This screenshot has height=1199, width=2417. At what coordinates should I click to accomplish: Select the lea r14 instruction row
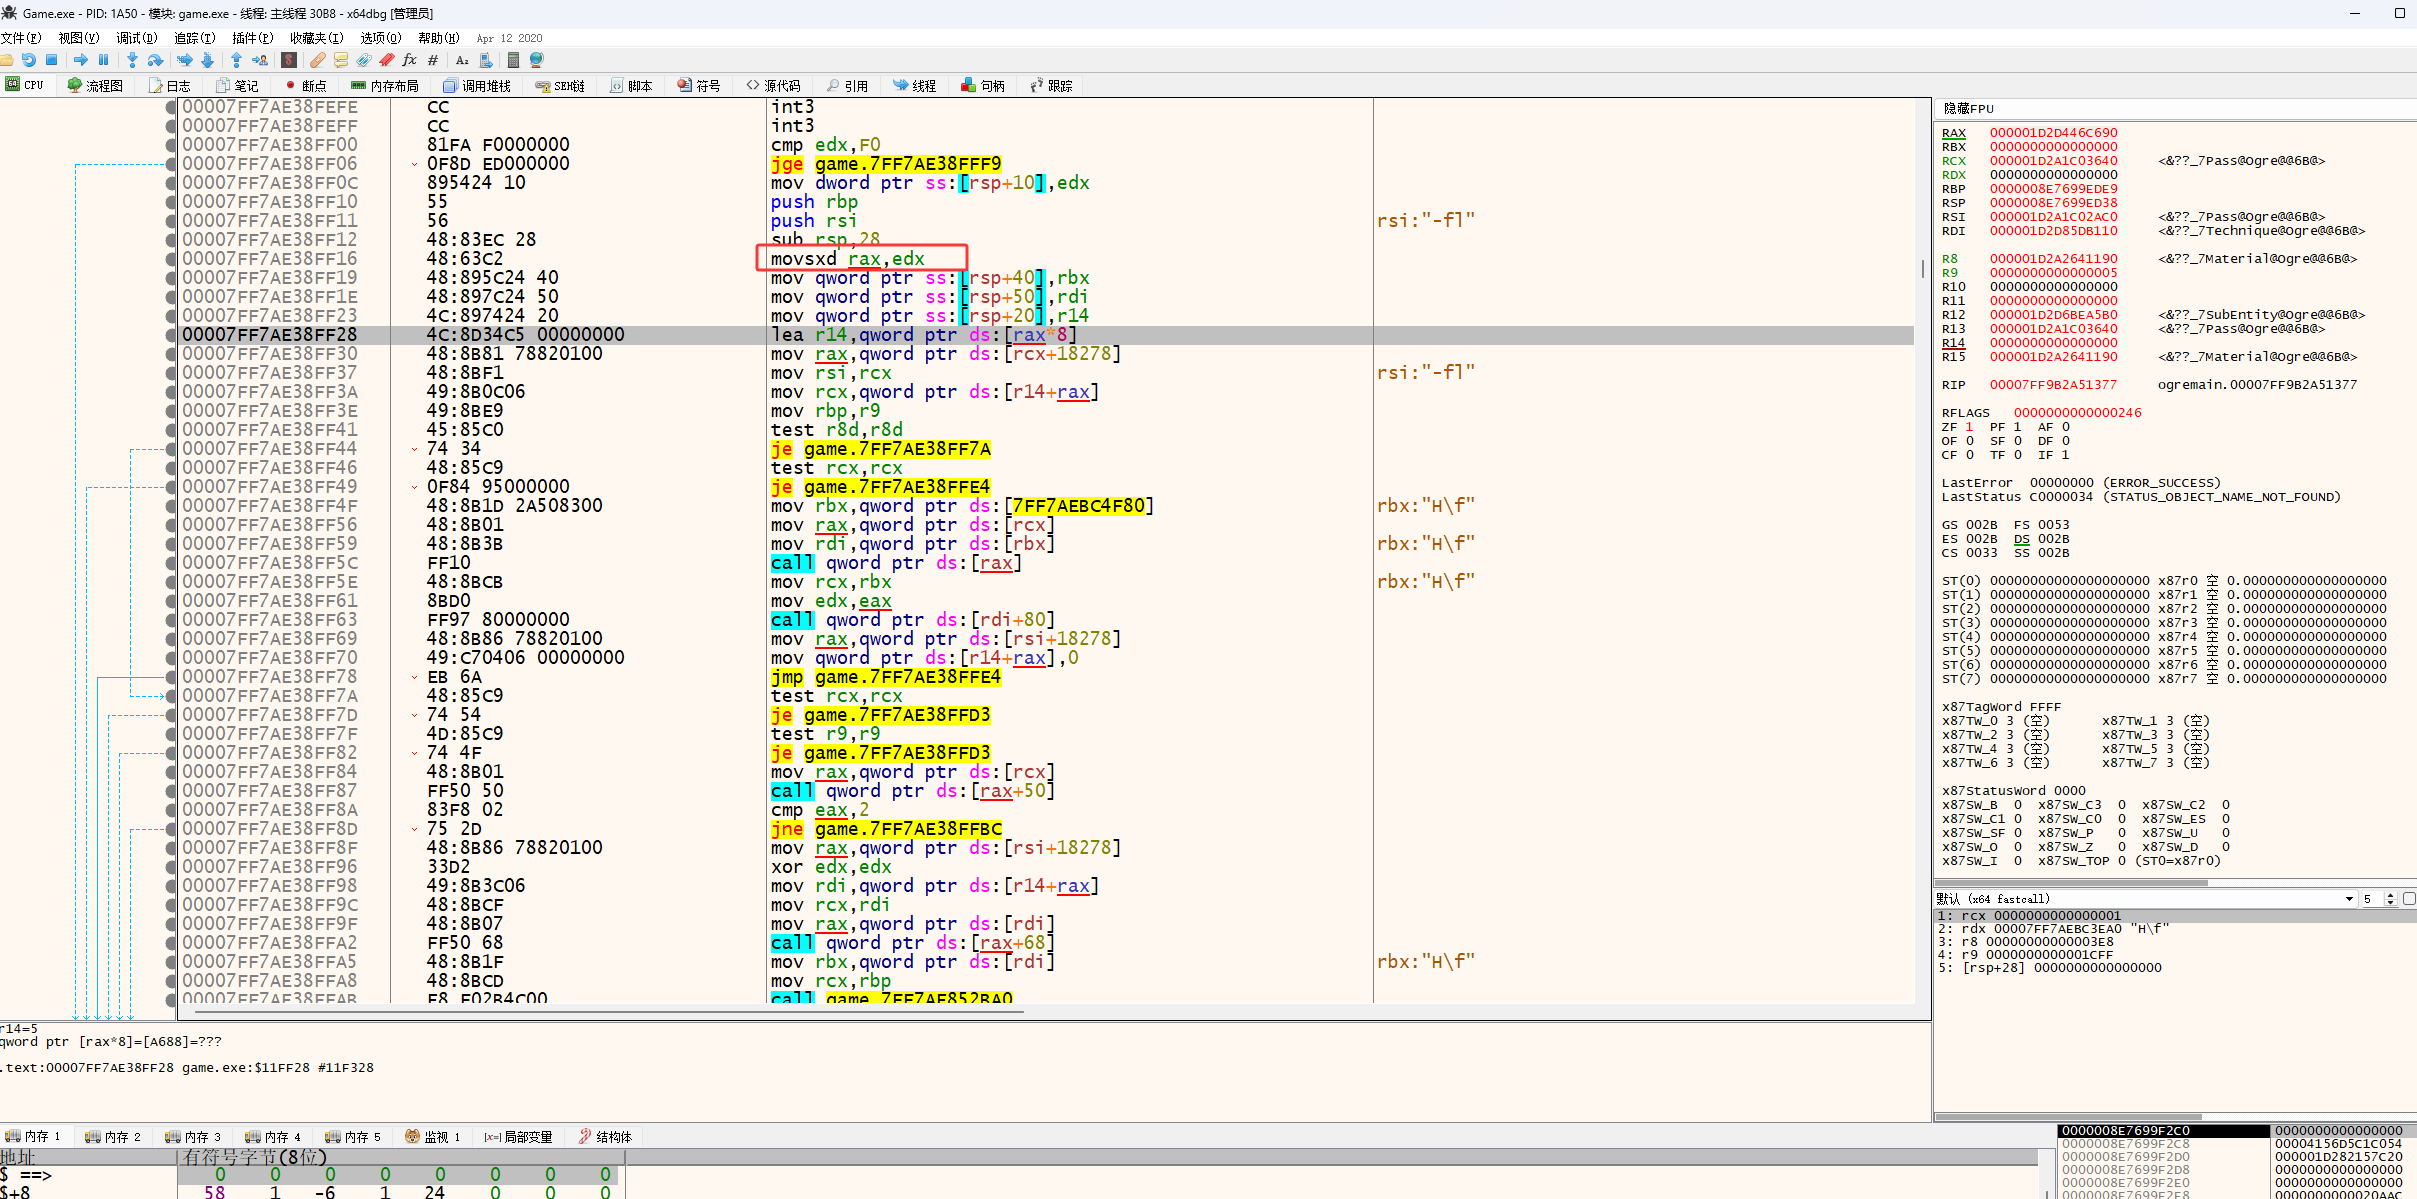point(922,335)
